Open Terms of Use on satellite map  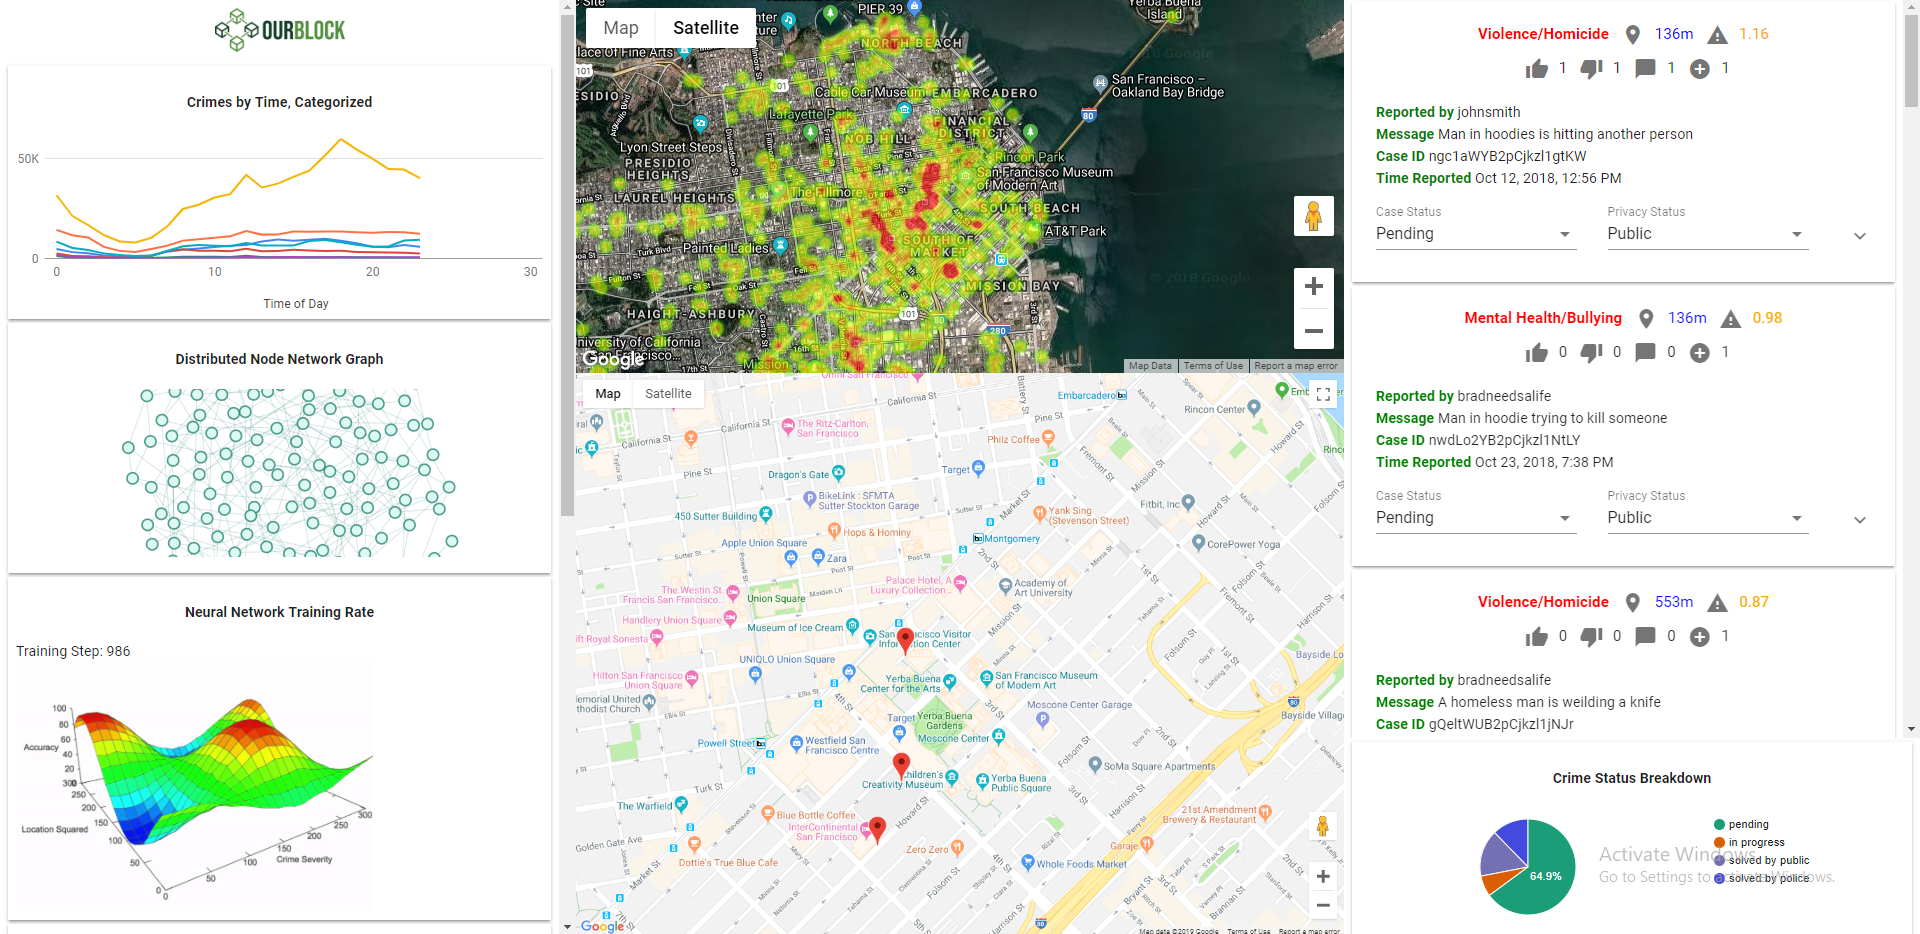pyautogui.click(x=1214, y=366)
